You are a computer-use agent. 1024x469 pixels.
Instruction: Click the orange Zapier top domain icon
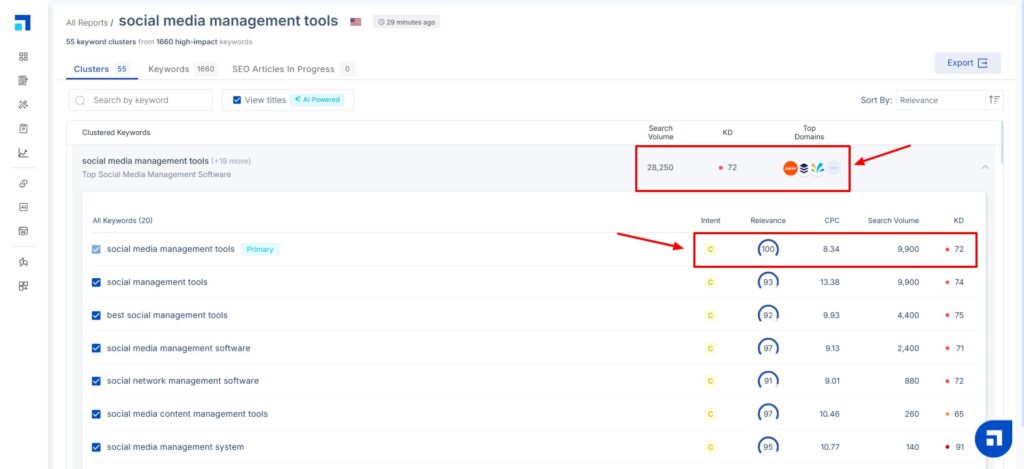click(790, 168)
